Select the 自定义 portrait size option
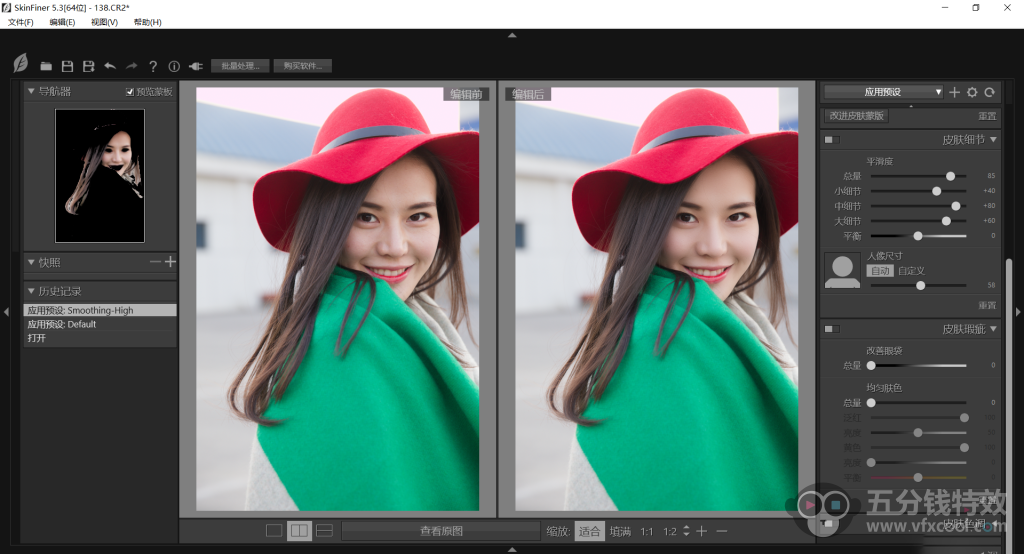 911,270
